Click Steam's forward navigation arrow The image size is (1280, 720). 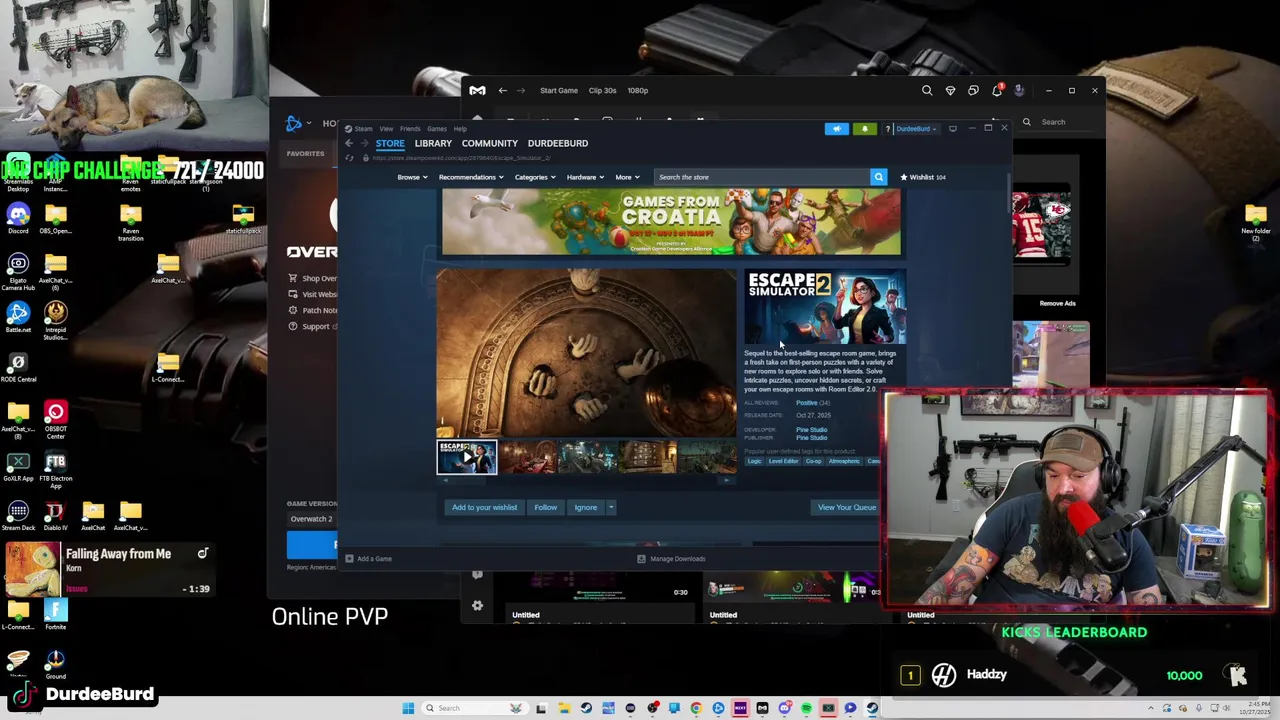click(x=363, y=143)
